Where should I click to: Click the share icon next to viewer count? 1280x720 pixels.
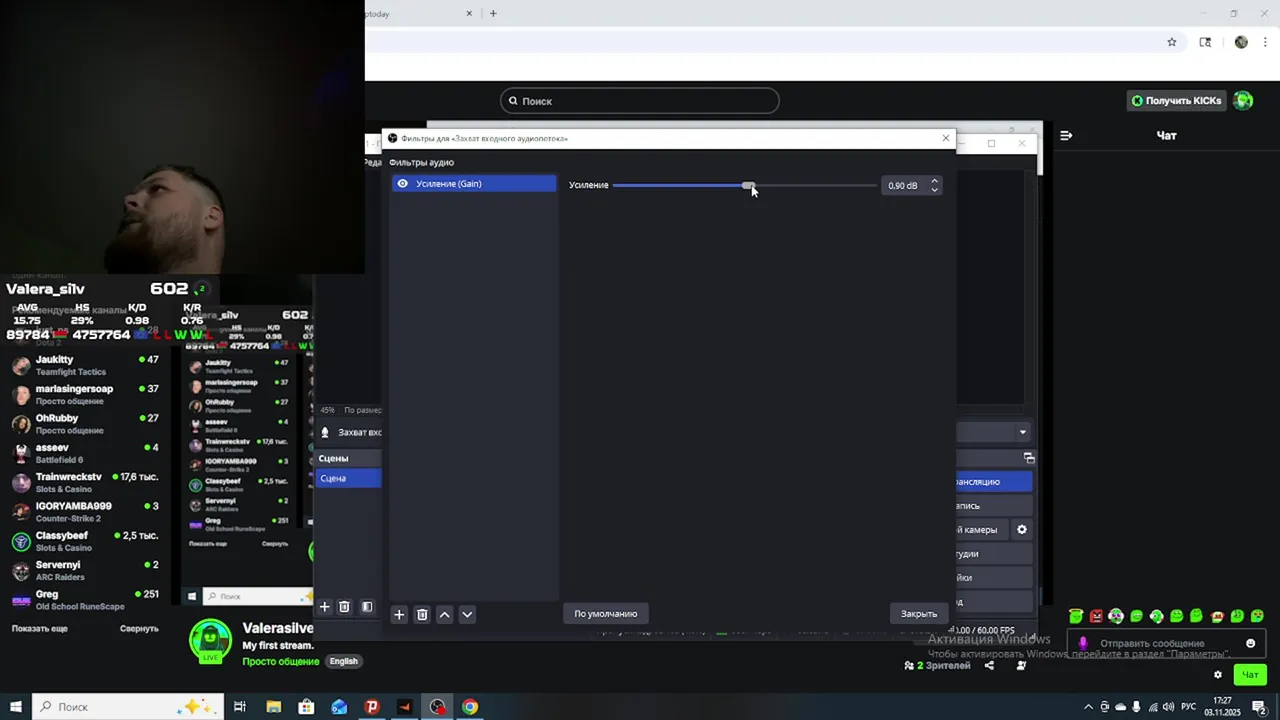point(989,665)
